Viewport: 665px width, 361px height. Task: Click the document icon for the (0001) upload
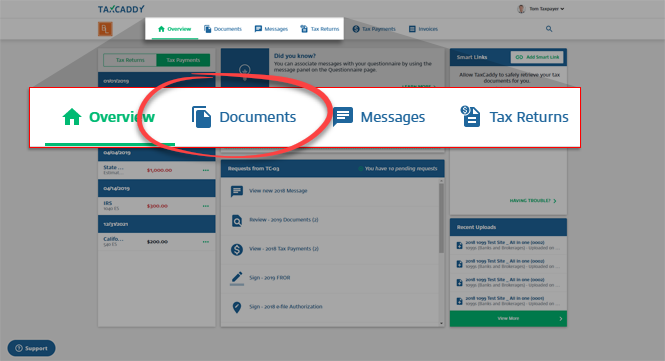459,301
